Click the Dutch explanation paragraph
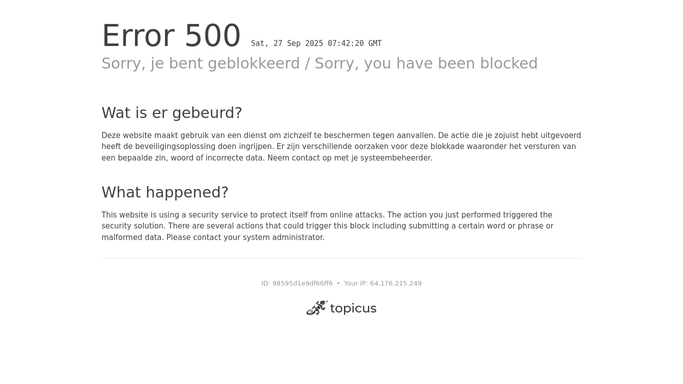The height and width of the screenshot is (384, 683). pyautogui.click(x=341, y=147)
